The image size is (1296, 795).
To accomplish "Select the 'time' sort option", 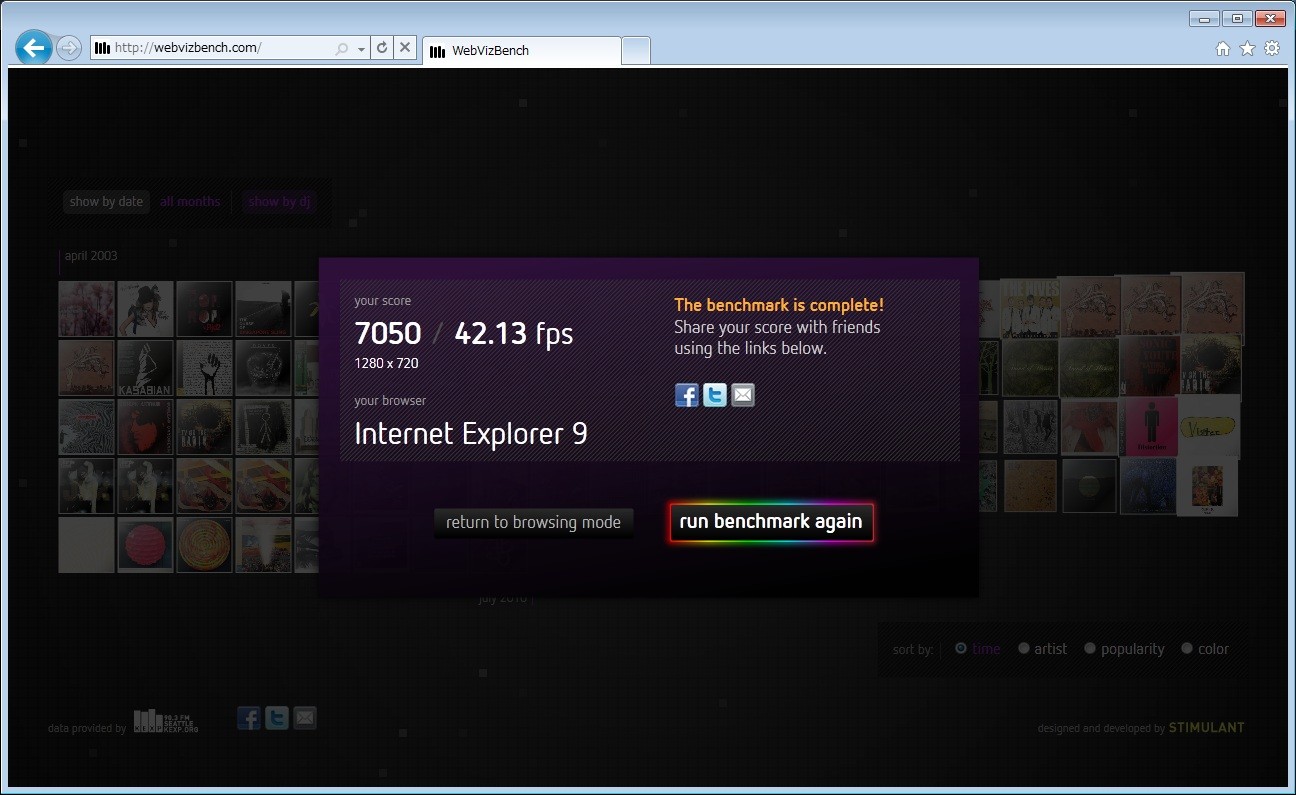I will tap(977, 649).
